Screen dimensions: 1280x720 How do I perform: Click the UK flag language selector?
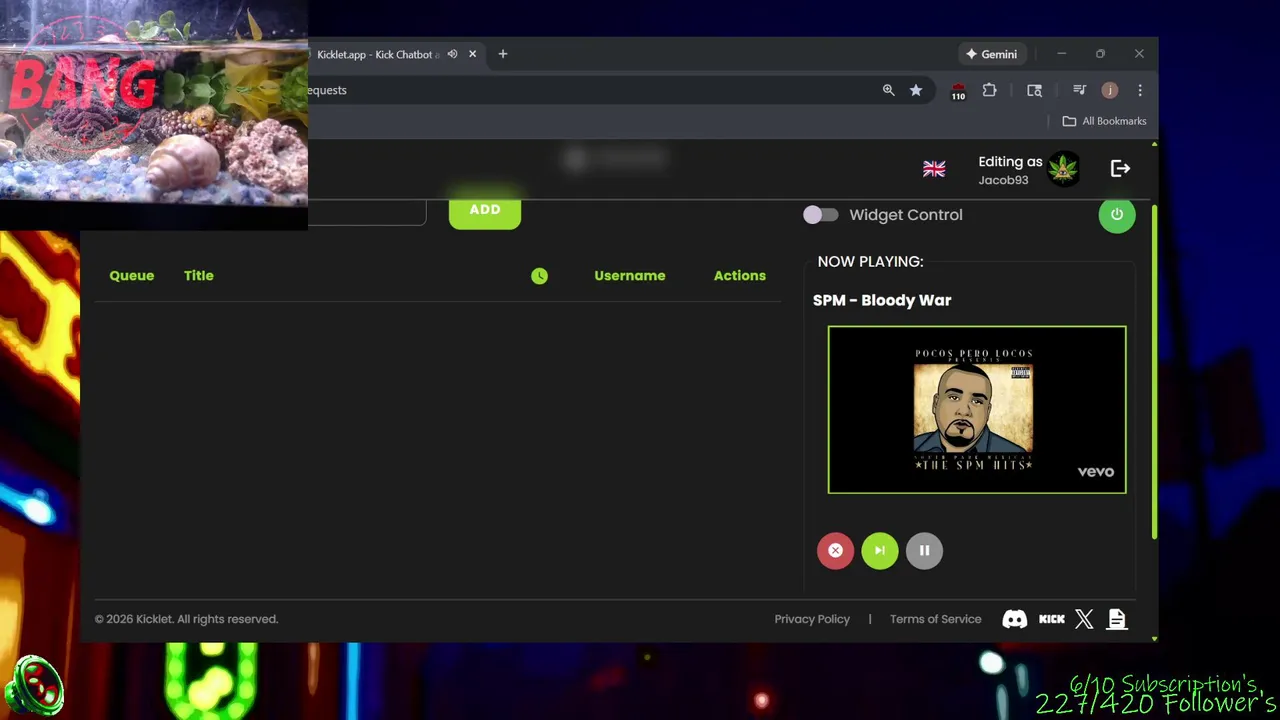pyautogui.click(x=934, y=169)
